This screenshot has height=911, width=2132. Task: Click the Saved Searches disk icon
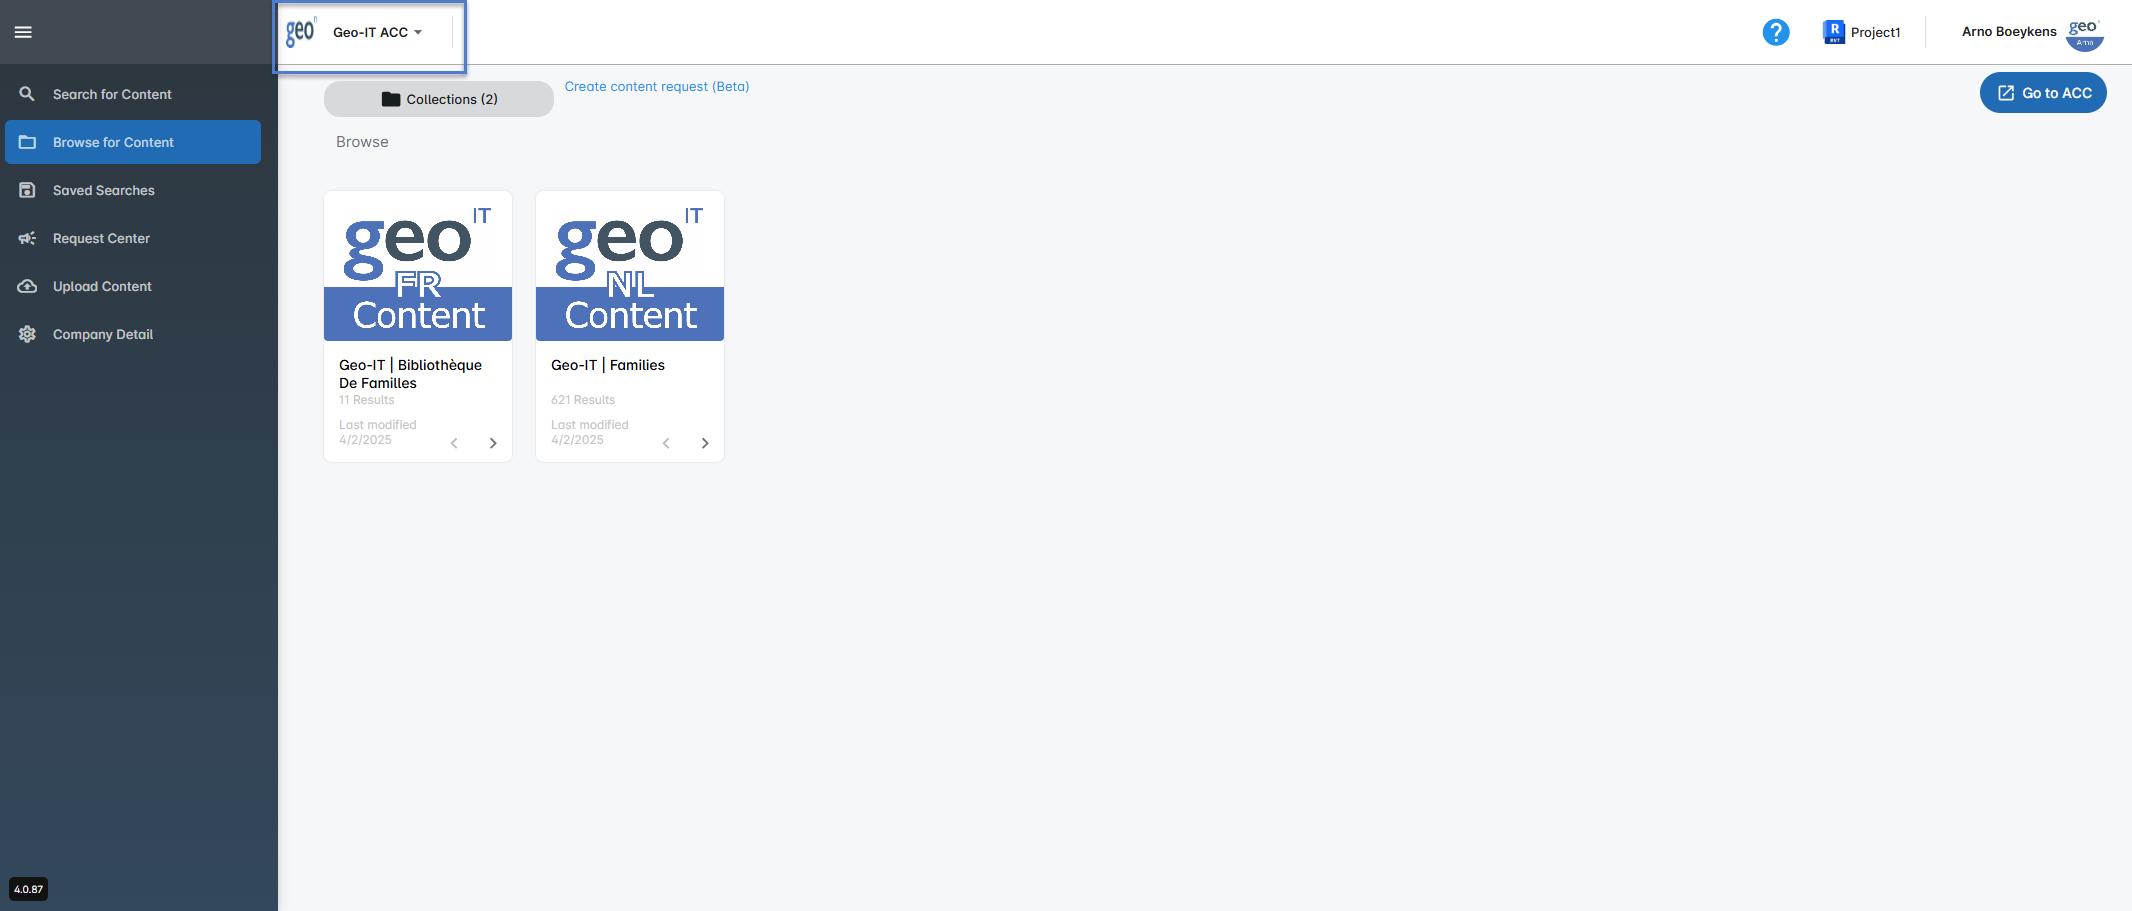click(27, 190)
